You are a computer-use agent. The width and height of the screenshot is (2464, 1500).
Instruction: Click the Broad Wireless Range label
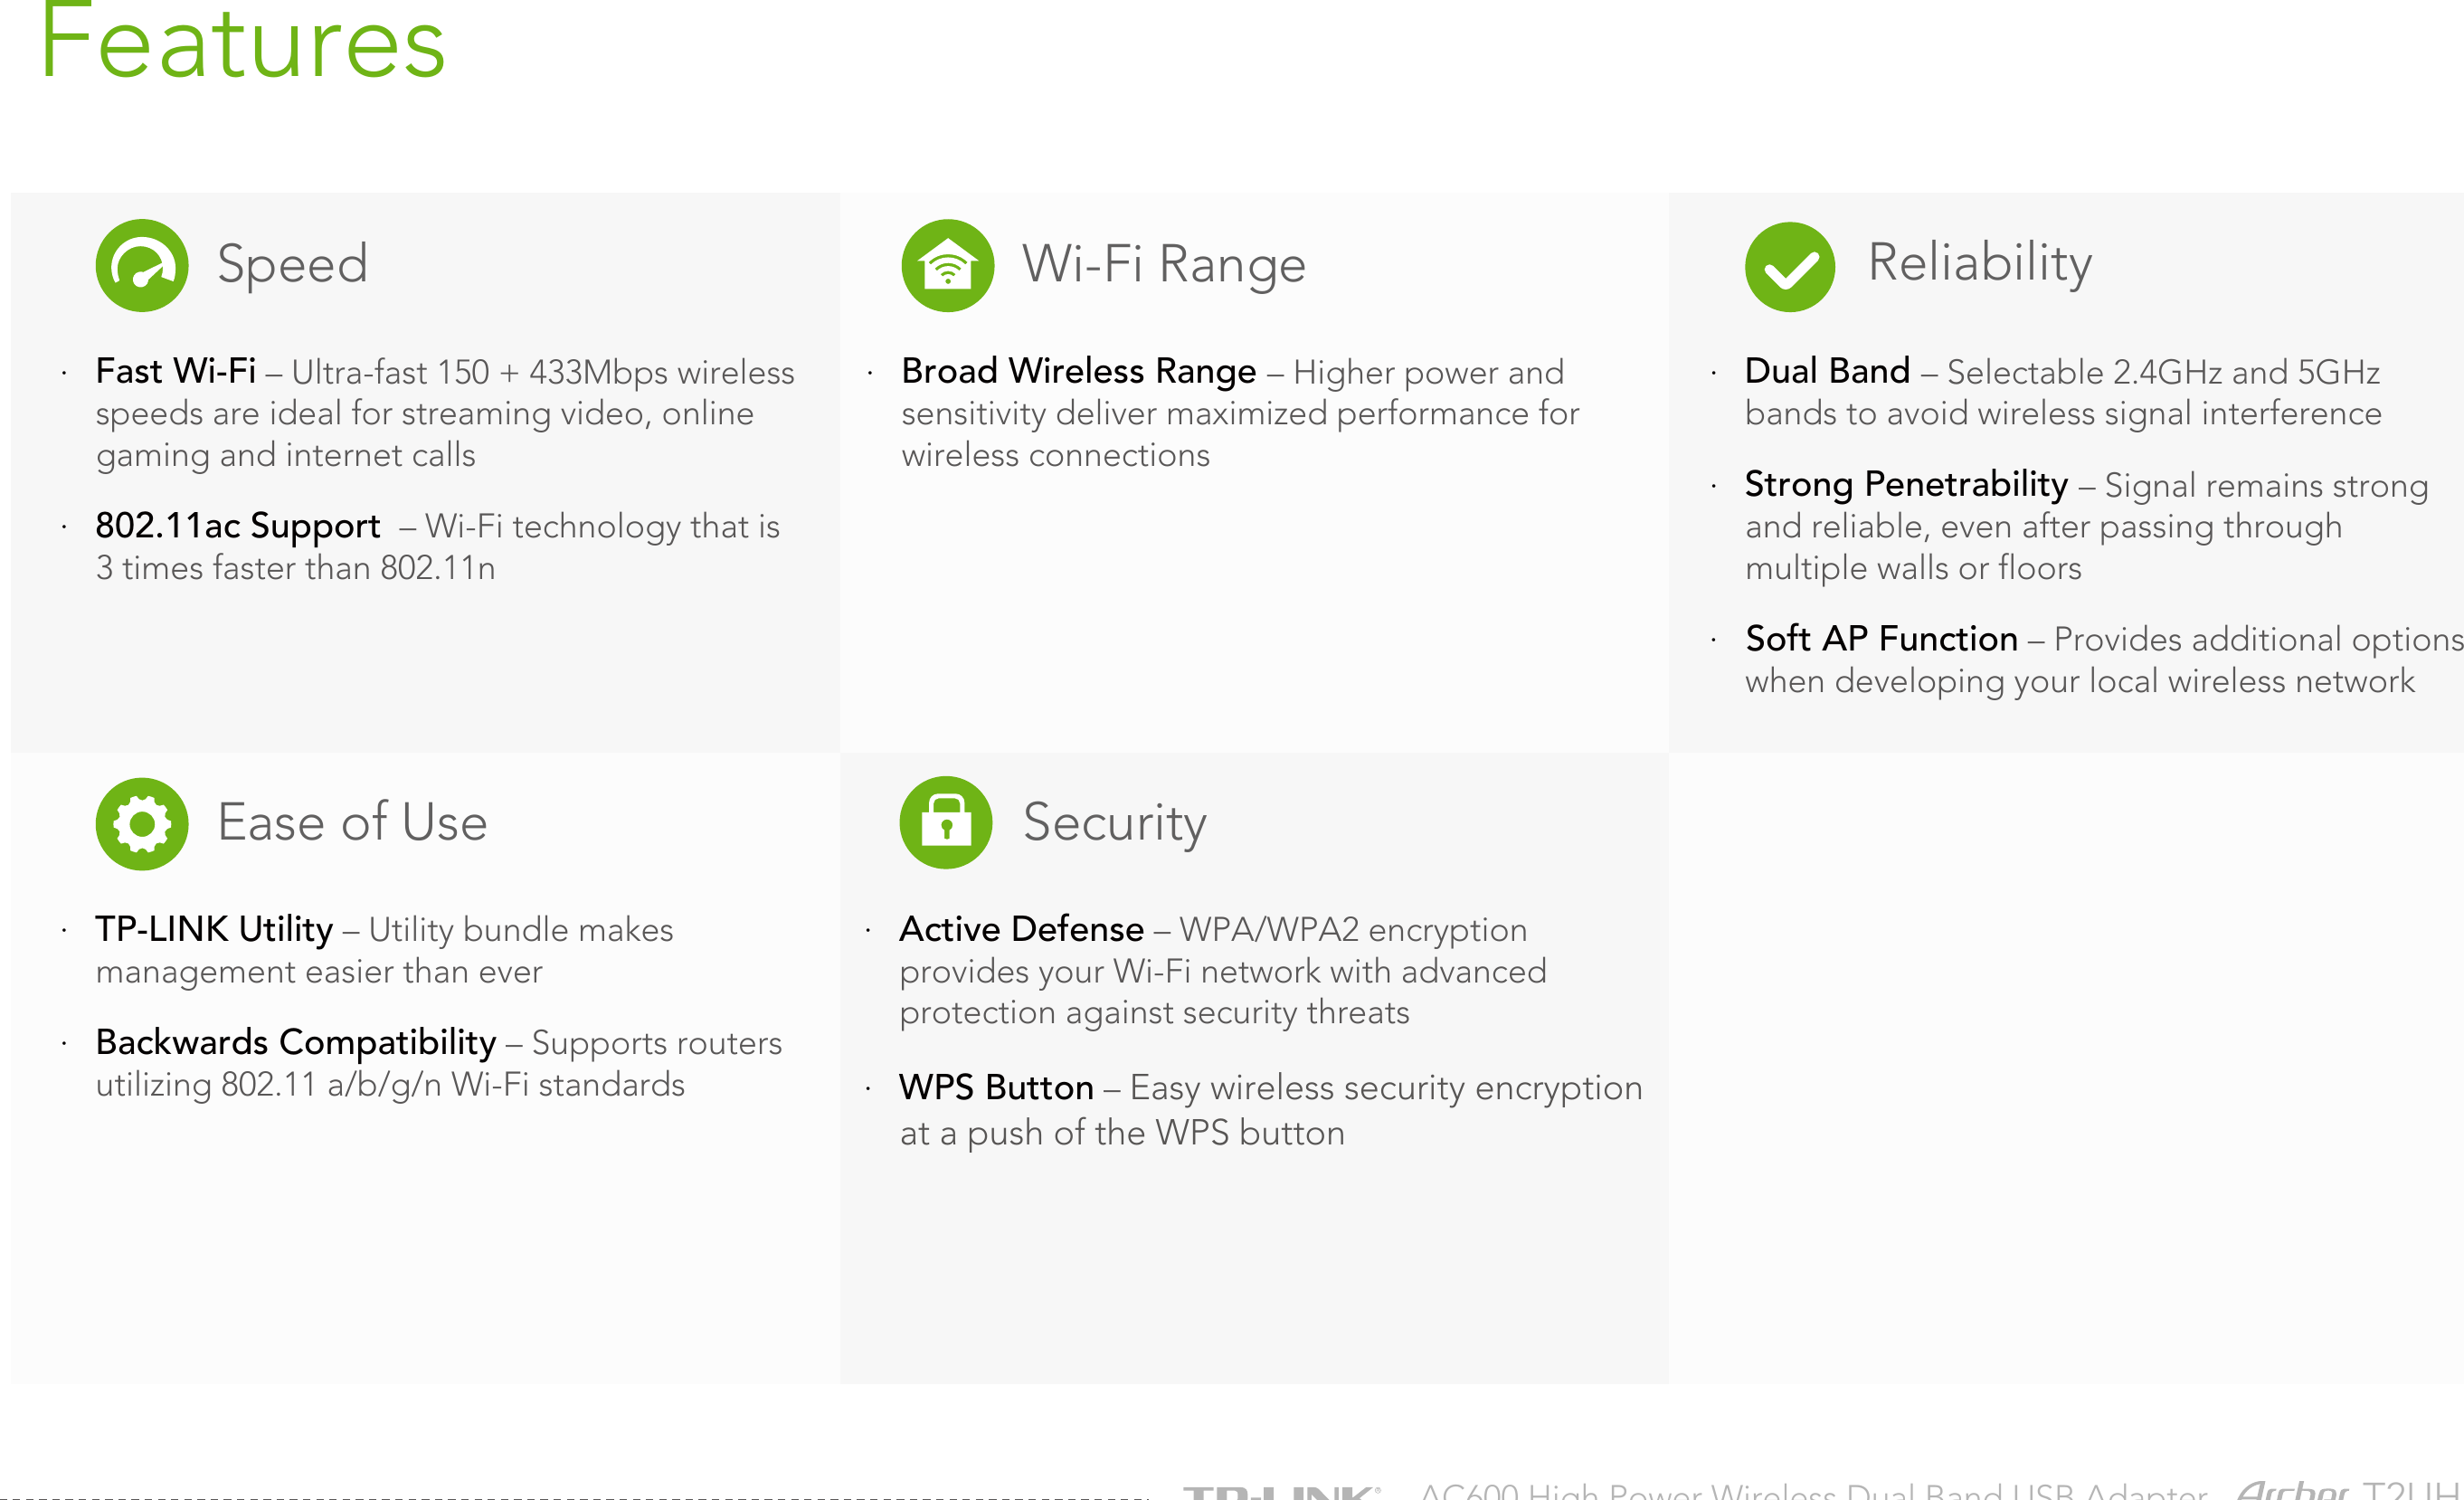[1078, 371]
